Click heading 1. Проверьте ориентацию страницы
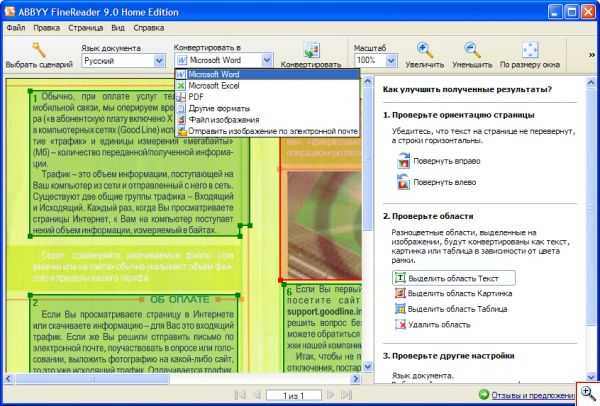The height and width of the screenshot is (406, 600). (x=459, y=115)
